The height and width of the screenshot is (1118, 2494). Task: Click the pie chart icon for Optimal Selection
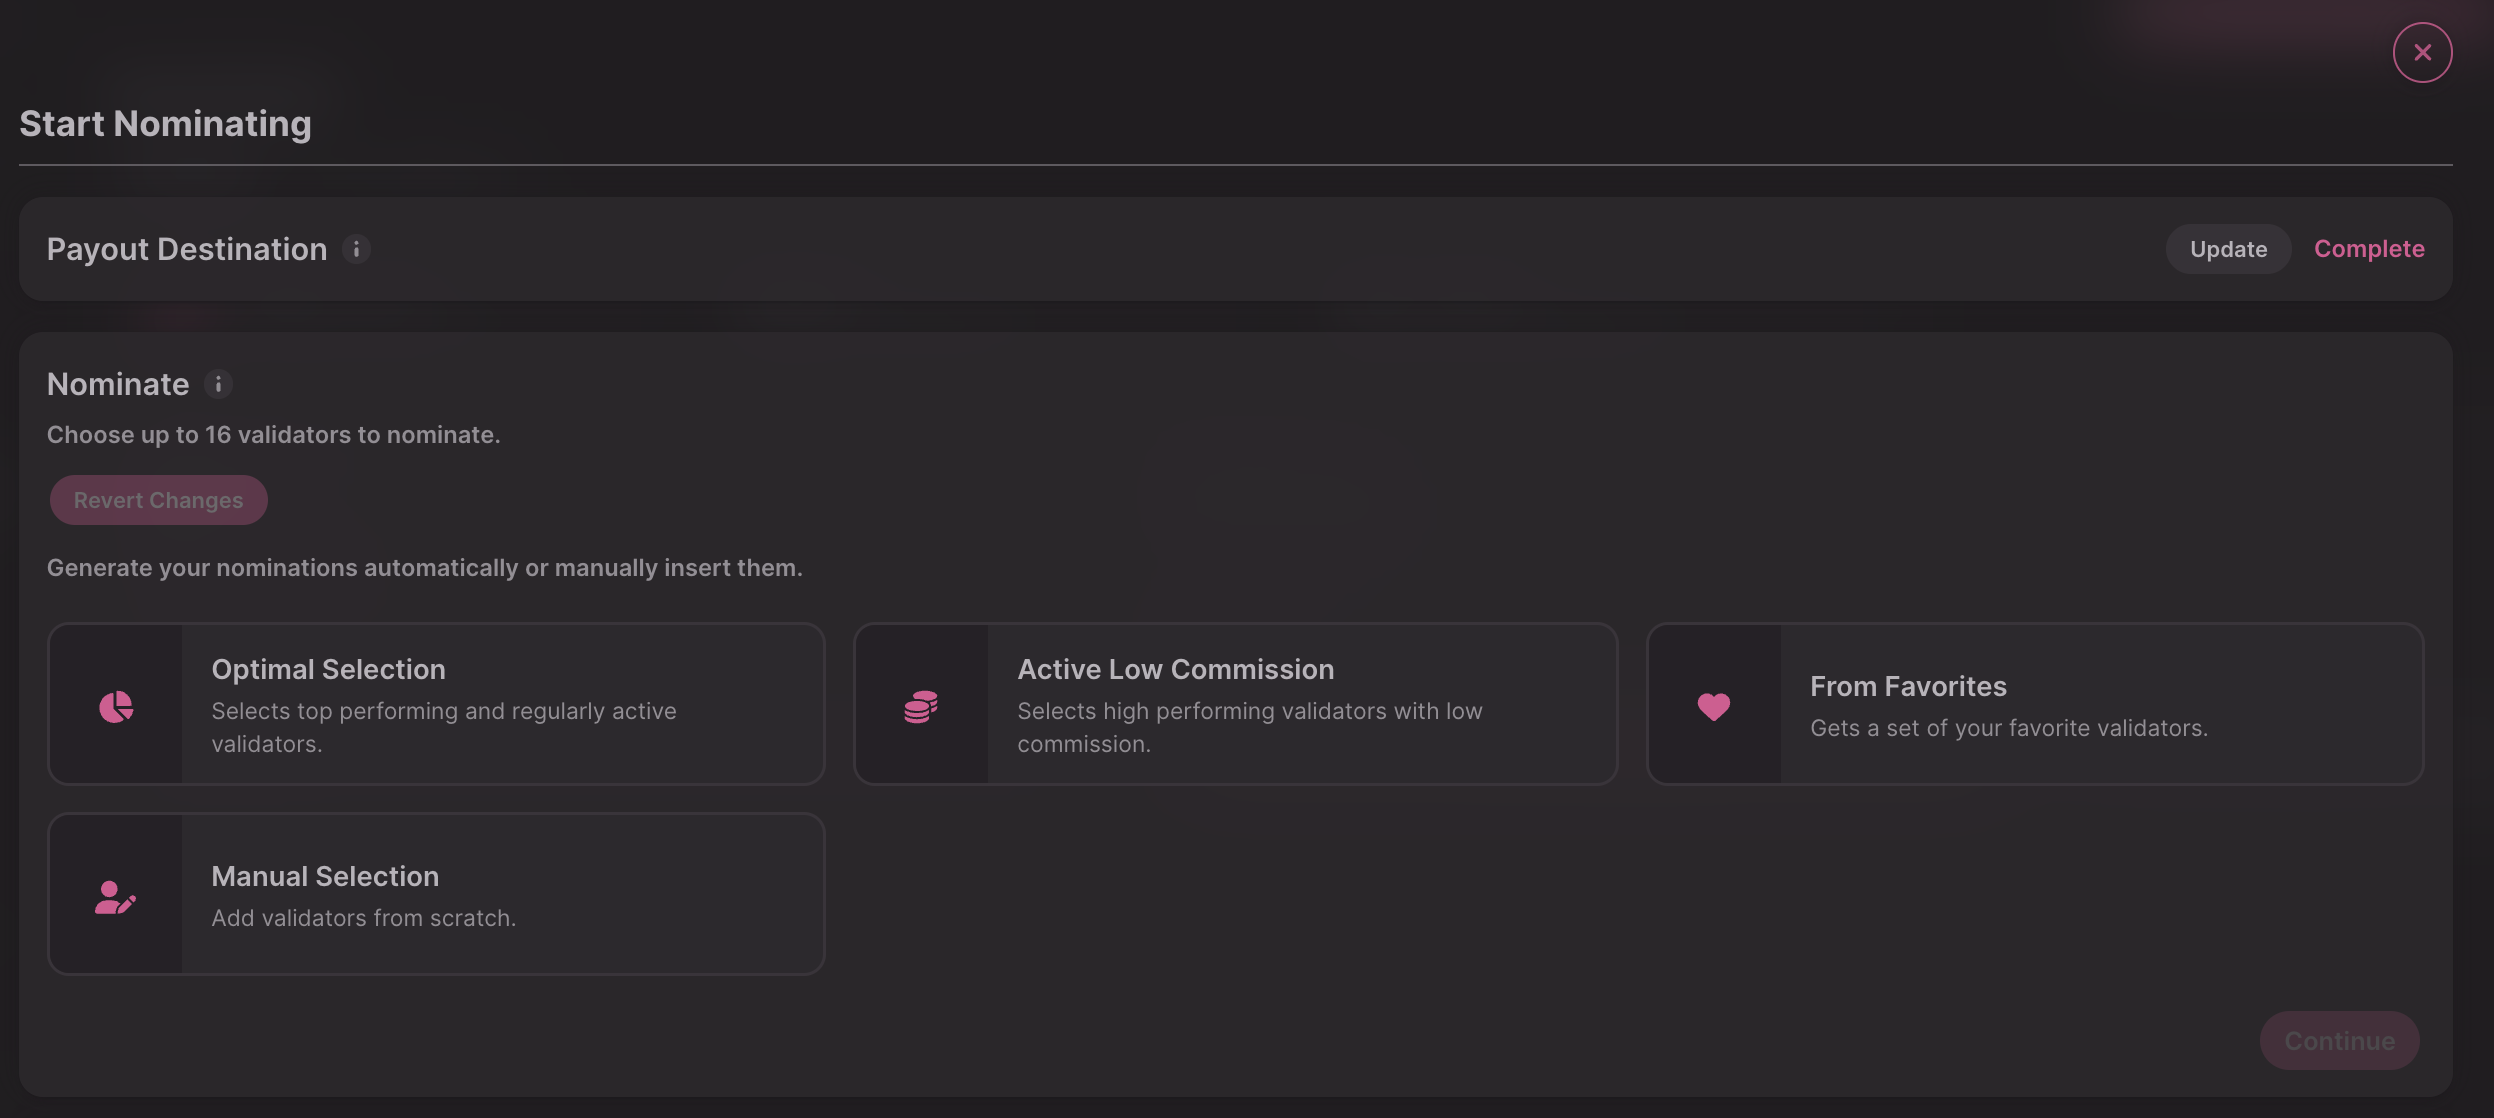(x=116, y=706)
